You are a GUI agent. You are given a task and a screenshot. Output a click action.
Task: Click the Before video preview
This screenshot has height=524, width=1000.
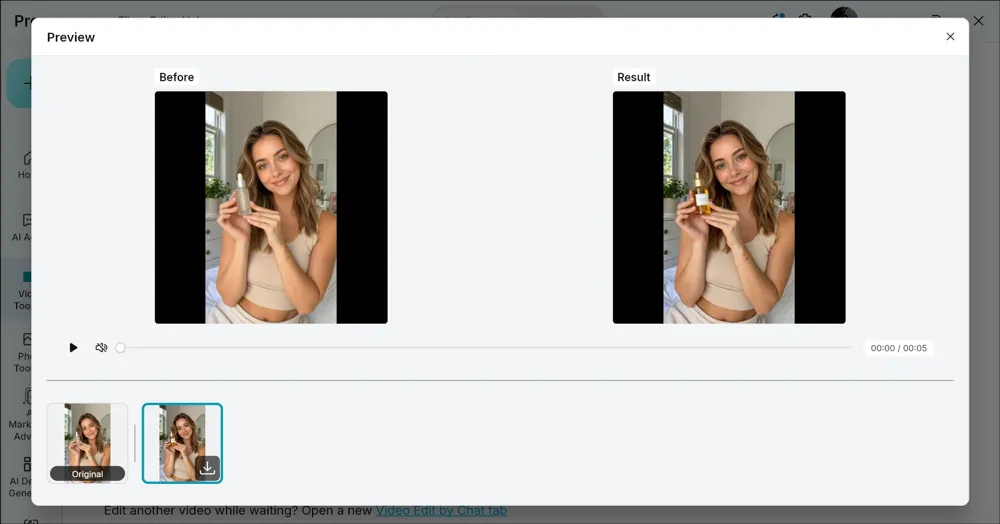[271, 207]
